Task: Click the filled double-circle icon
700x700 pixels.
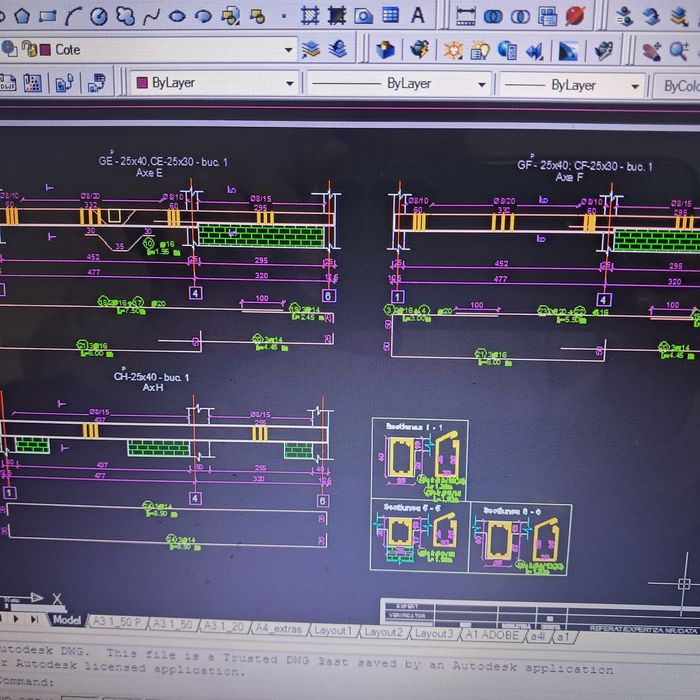Action: [493, 17]
